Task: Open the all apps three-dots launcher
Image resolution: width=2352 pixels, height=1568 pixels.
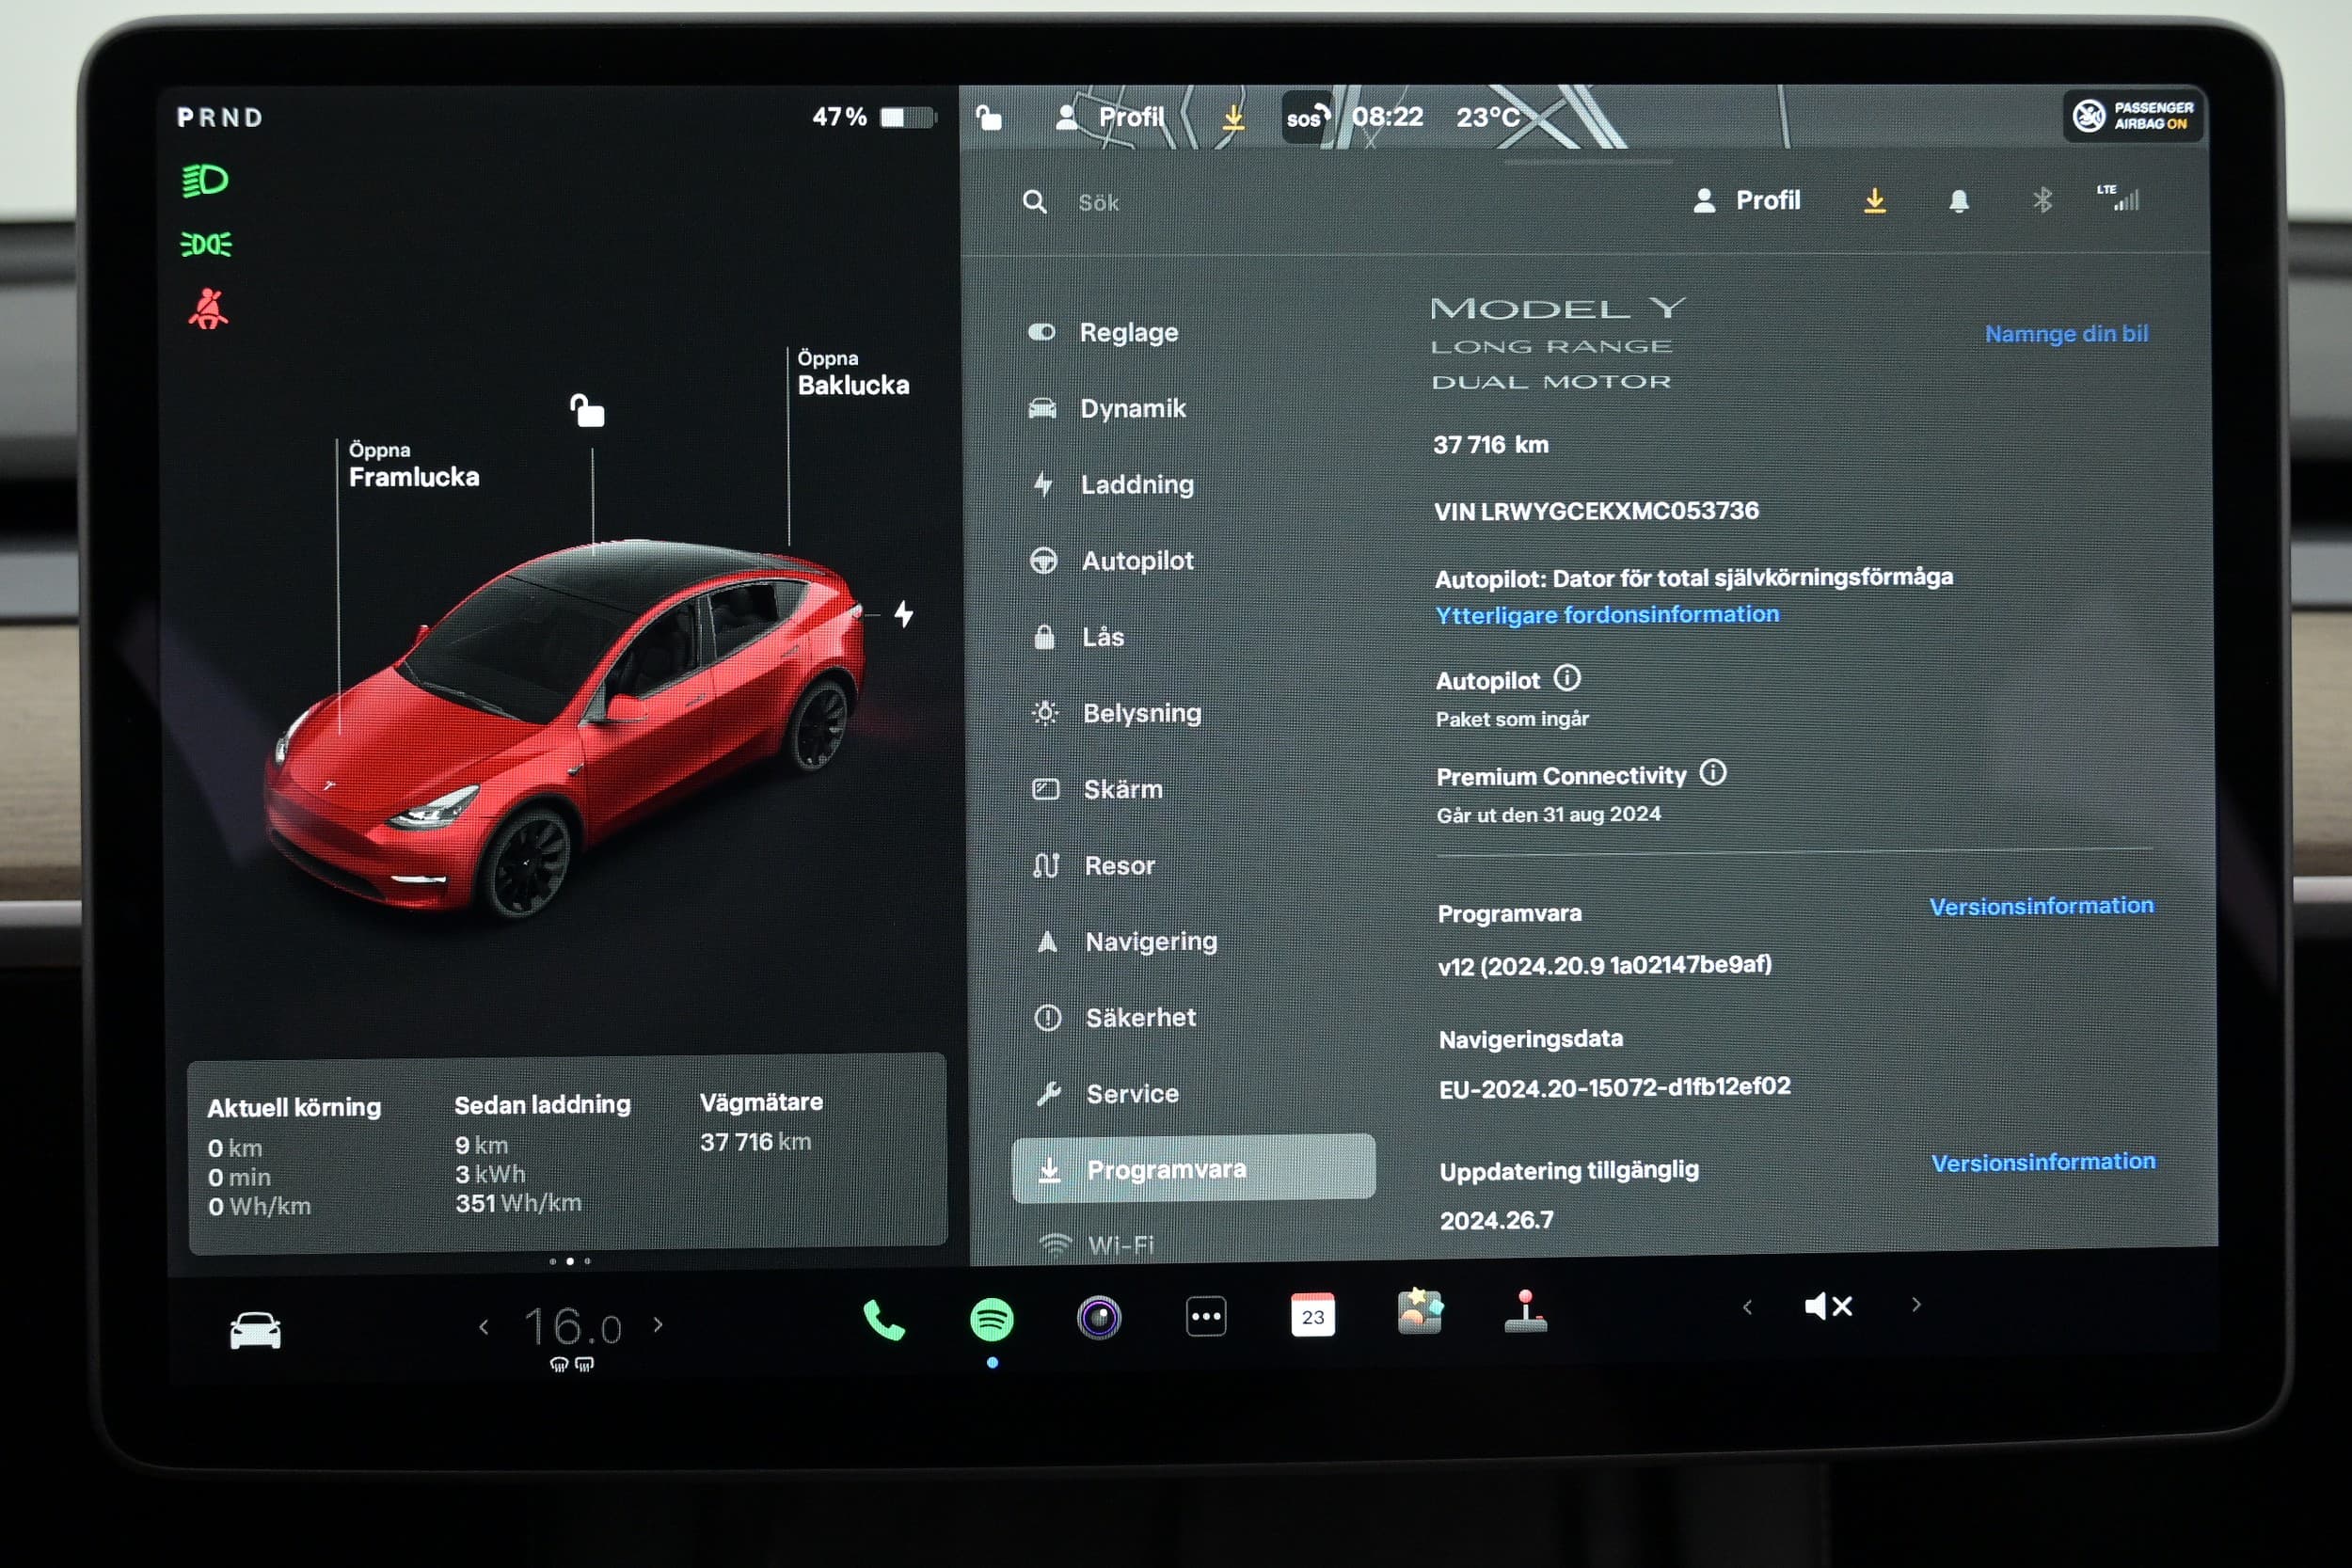Action: click(x=1206, y=1316)
